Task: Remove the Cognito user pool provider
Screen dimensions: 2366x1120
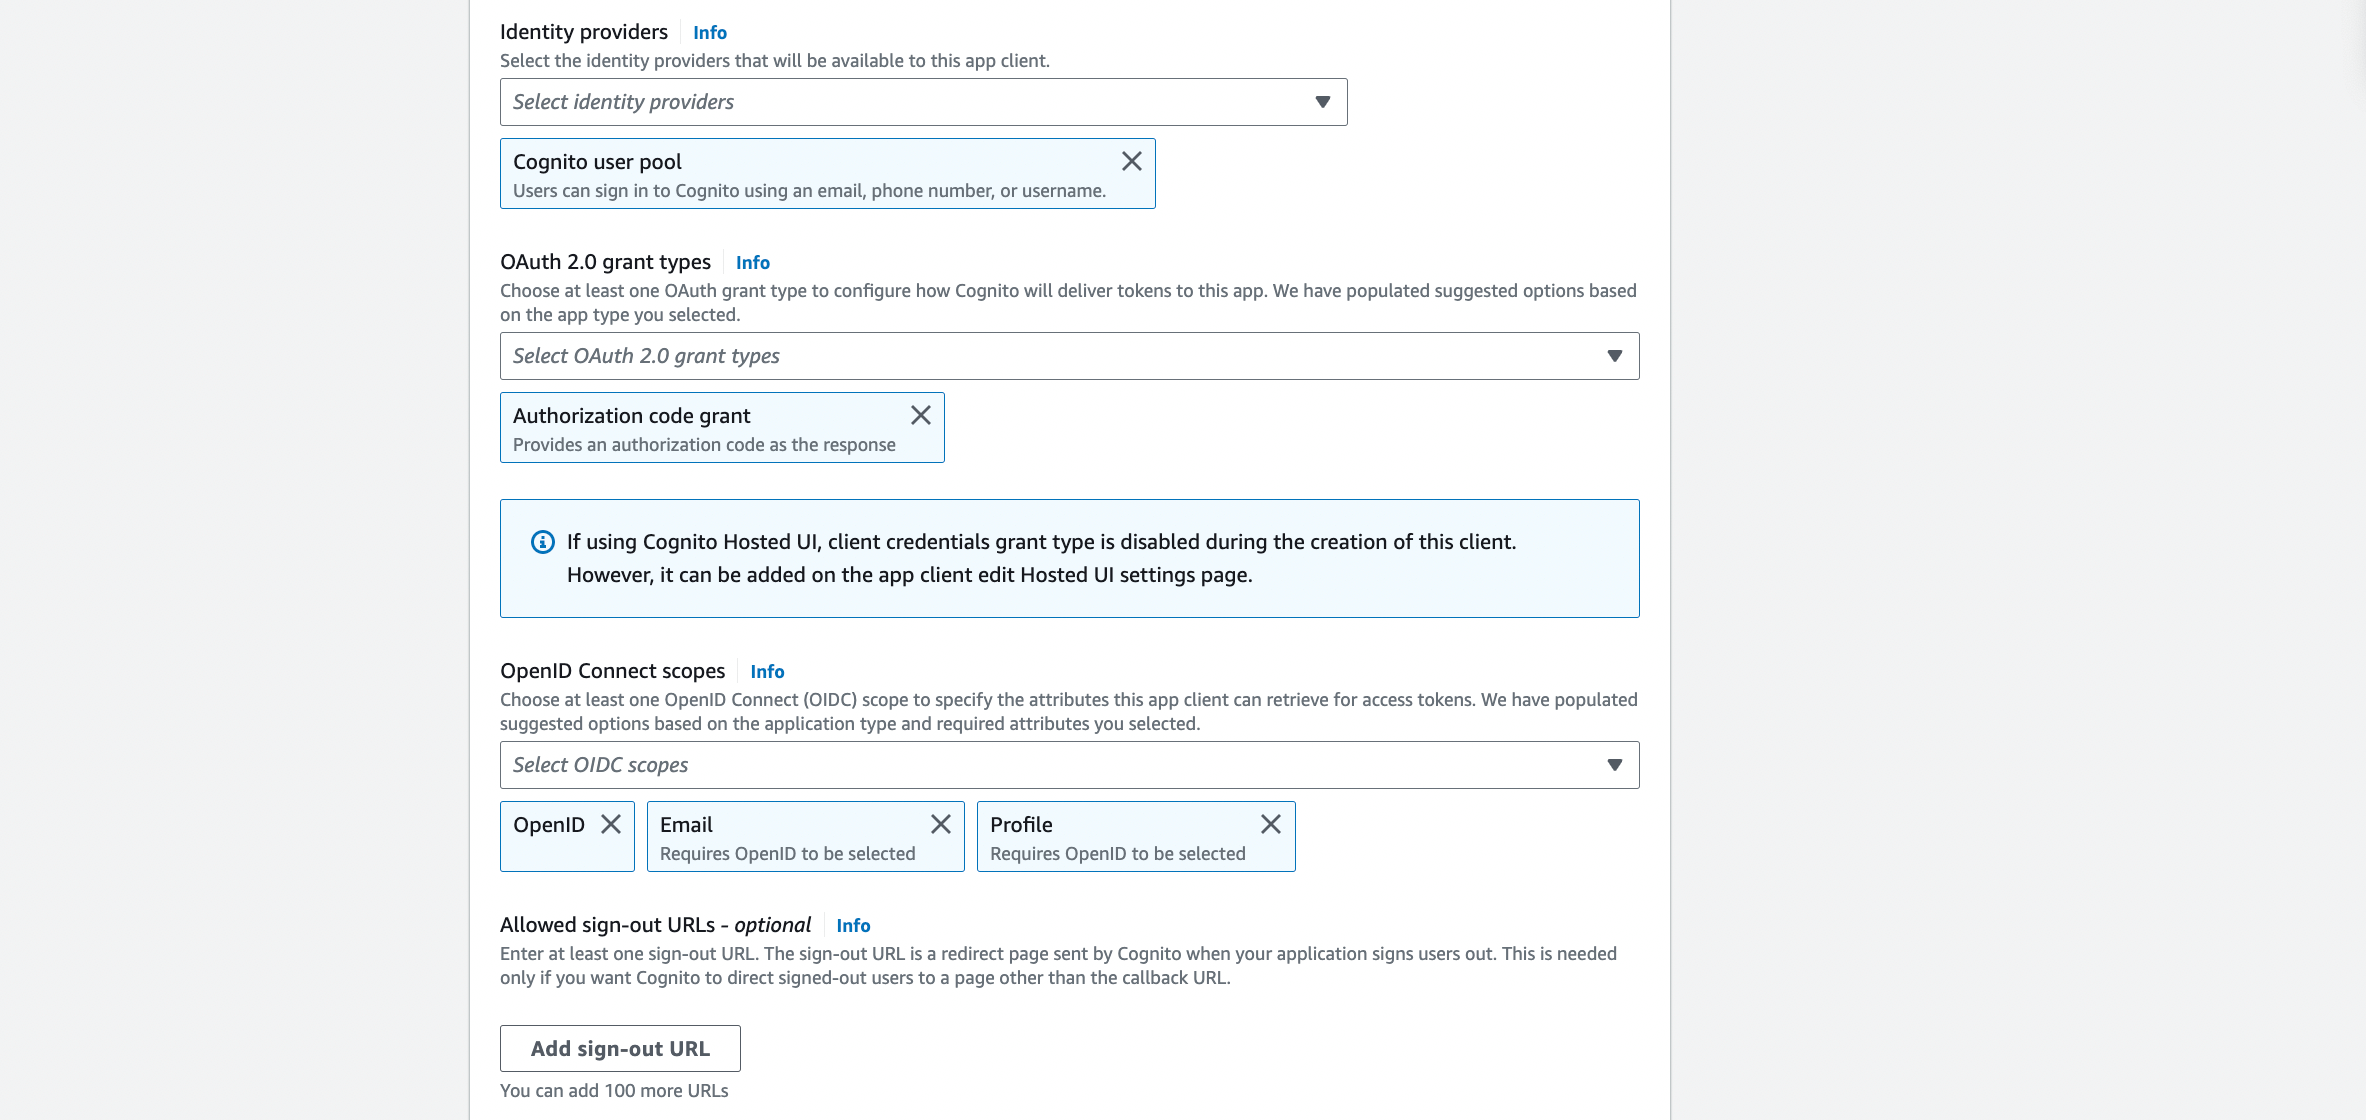Action: (1131, 161)
